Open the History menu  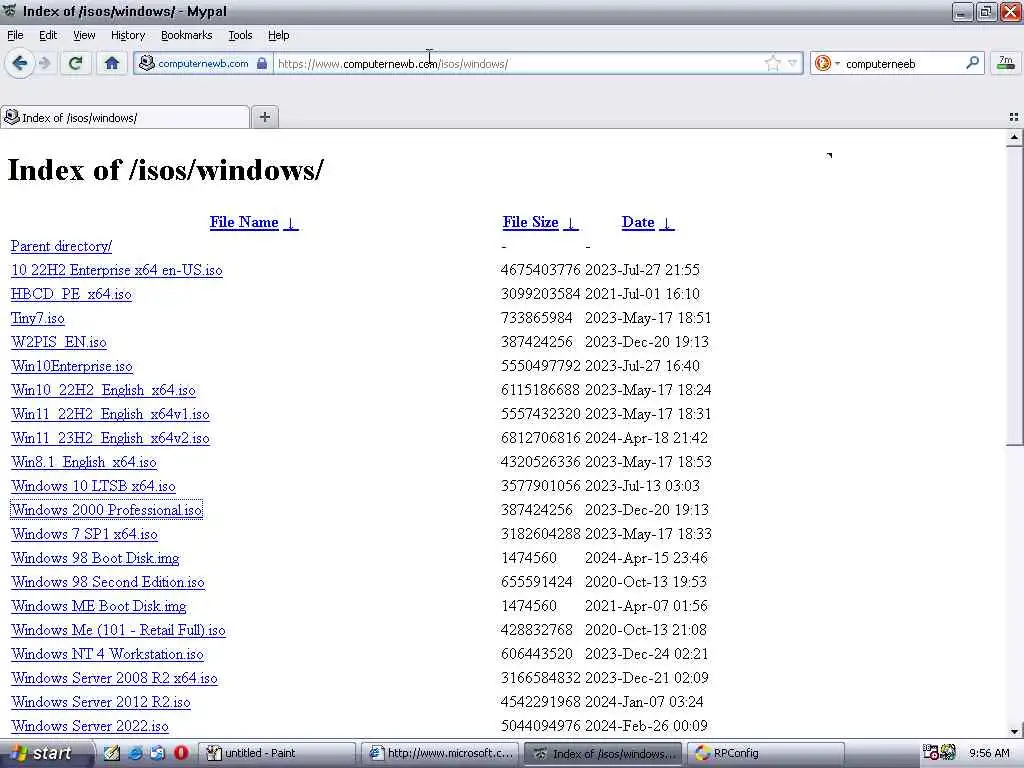coord(127,35)
